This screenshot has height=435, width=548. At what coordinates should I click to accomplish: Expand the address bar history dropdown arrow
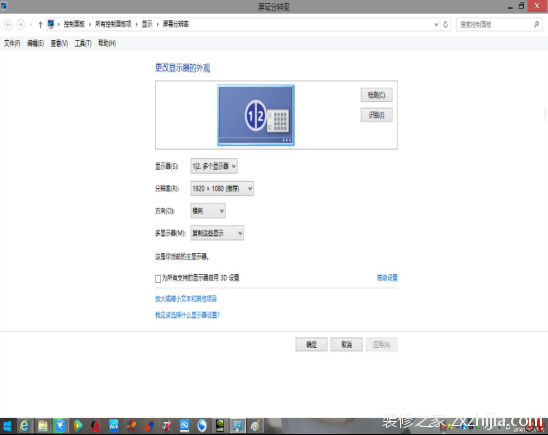click(x=436, y=24)
